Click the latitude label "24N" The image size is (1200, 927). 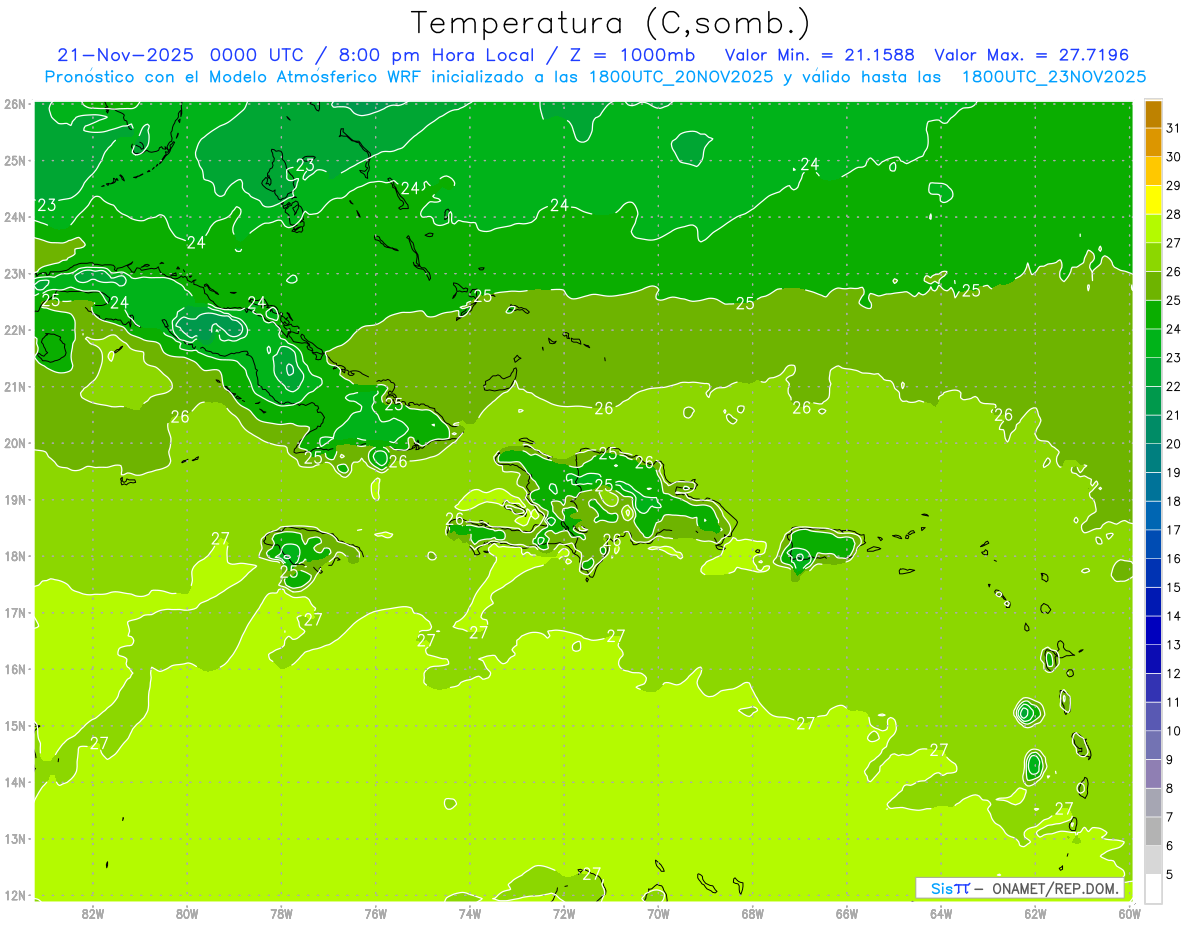tap(14, 217)
